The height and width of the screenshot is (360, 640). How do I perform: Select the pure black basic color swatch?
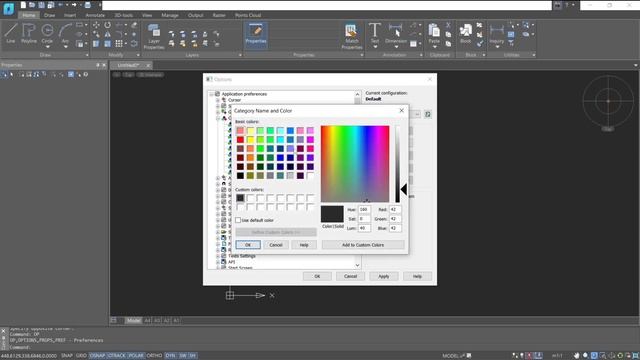240,176
